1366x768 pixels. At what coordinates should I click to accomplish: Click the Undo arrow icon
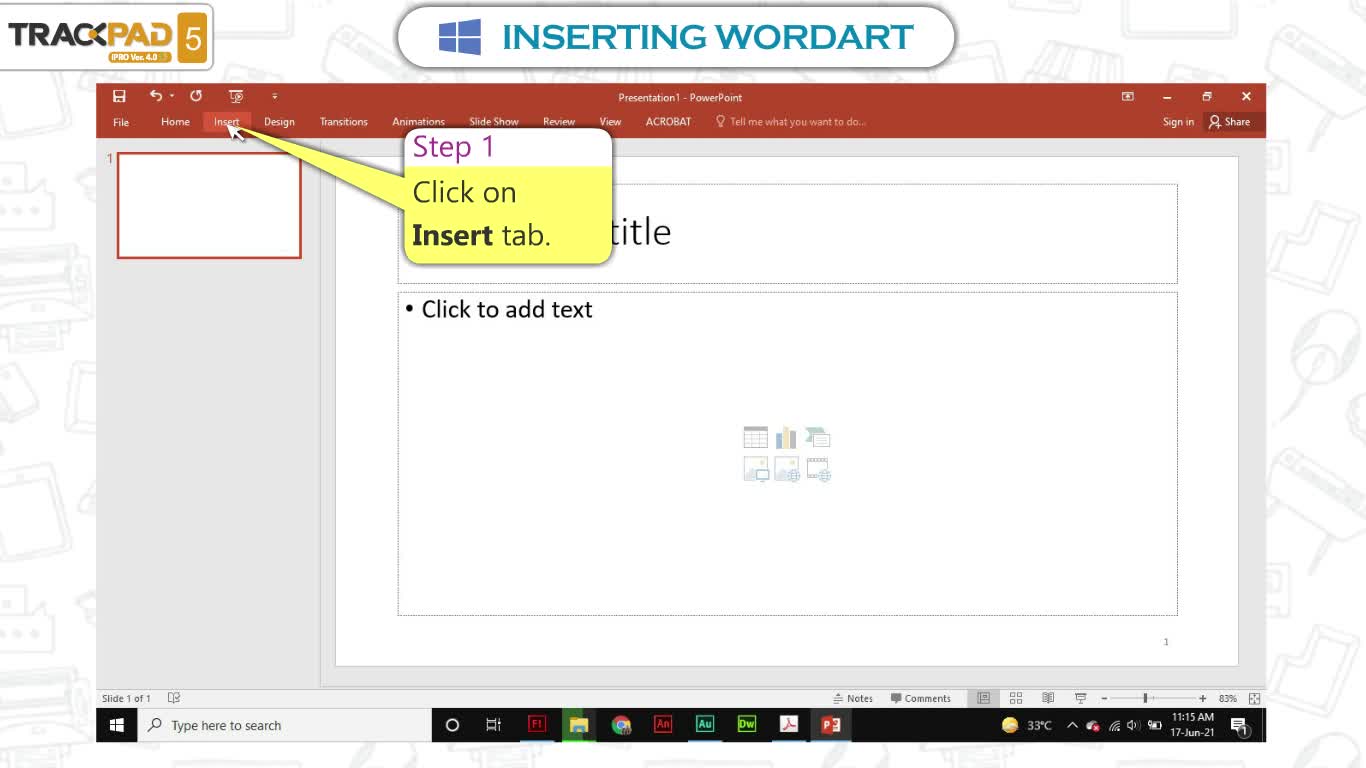155,96
